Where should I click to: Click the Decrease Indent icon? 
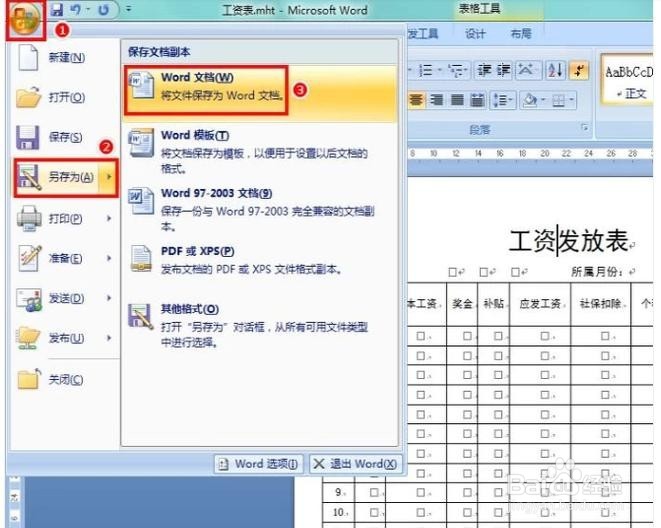[484, 70]
